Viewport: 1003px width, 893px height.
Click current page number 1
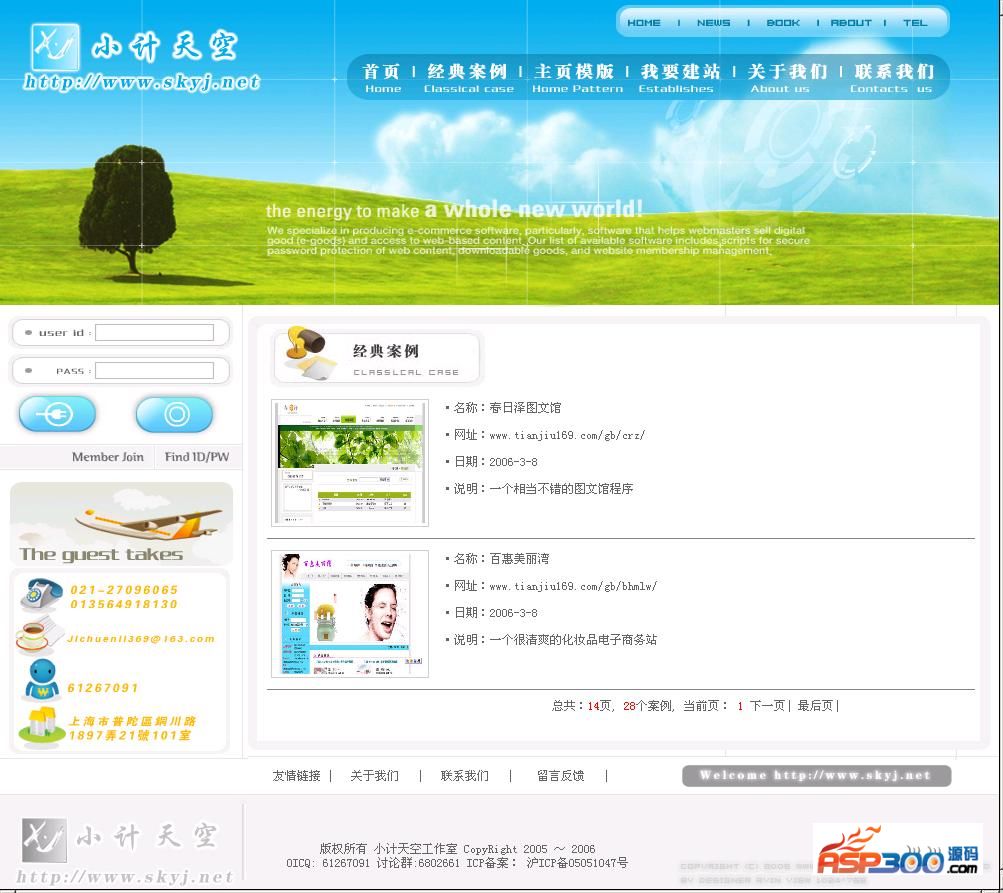tap(740, 706)
